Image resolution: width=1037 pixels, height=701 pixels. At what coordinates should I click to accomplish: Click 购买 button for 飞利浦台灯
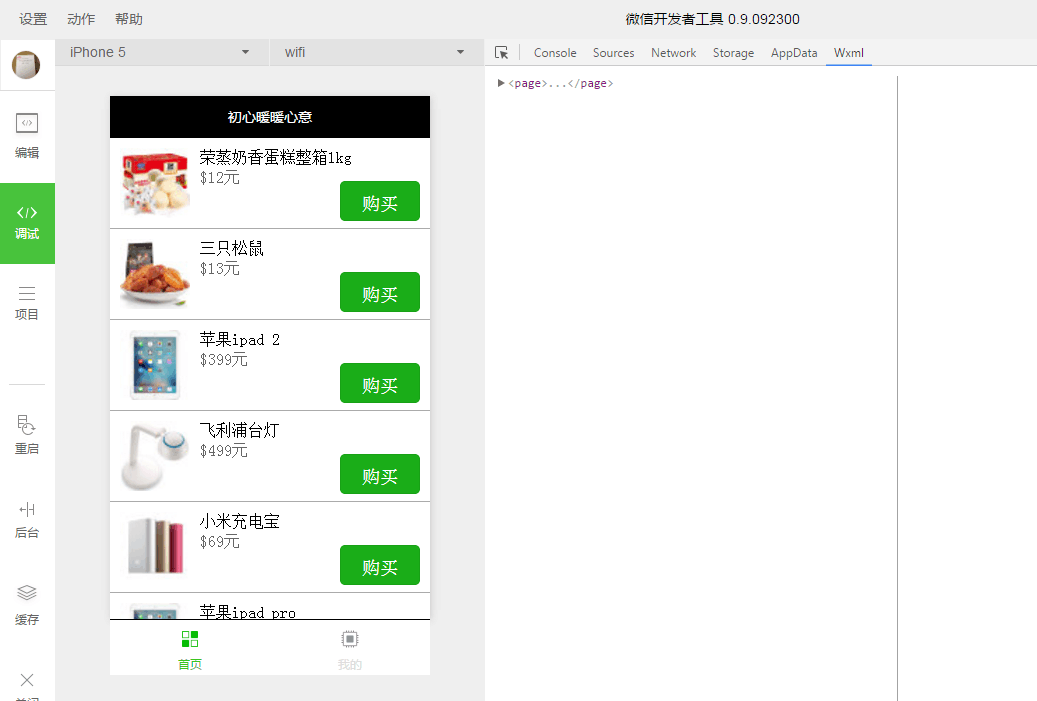pyautogui.click(x=380, y=474)
